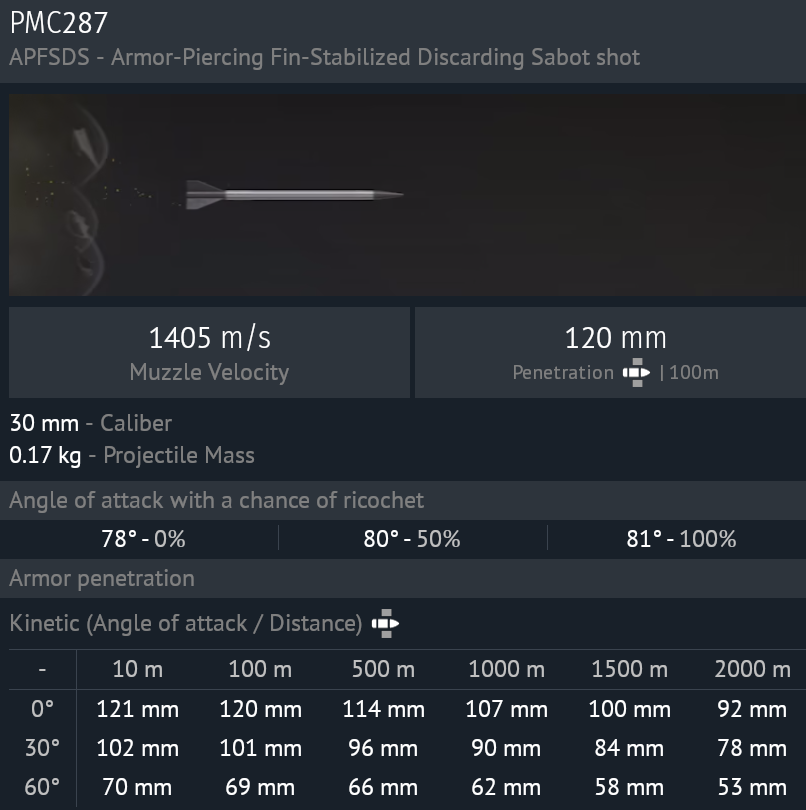Click the 0.17 kg Projectile Mass line
The height and width of the screenshot is (810, 806).
coord(132,455)
